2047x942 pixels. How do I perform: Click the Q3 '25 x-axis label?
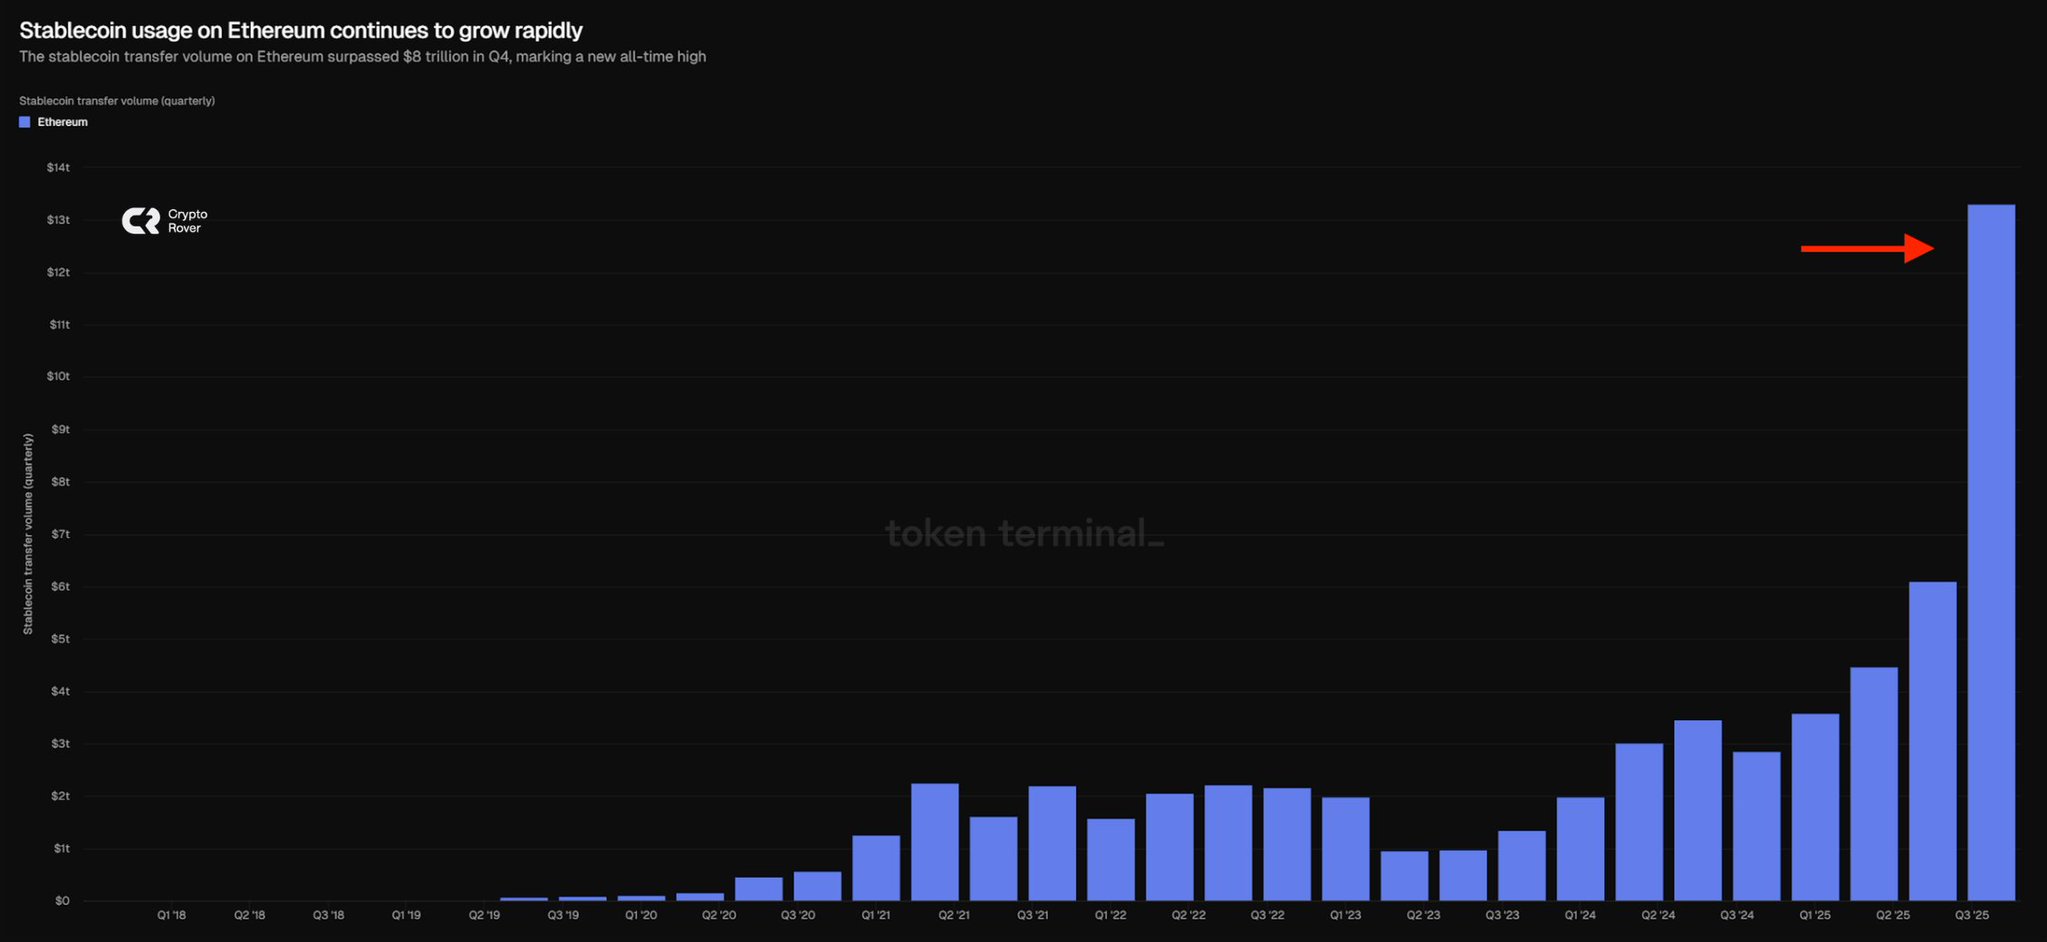pos(1972,915)
